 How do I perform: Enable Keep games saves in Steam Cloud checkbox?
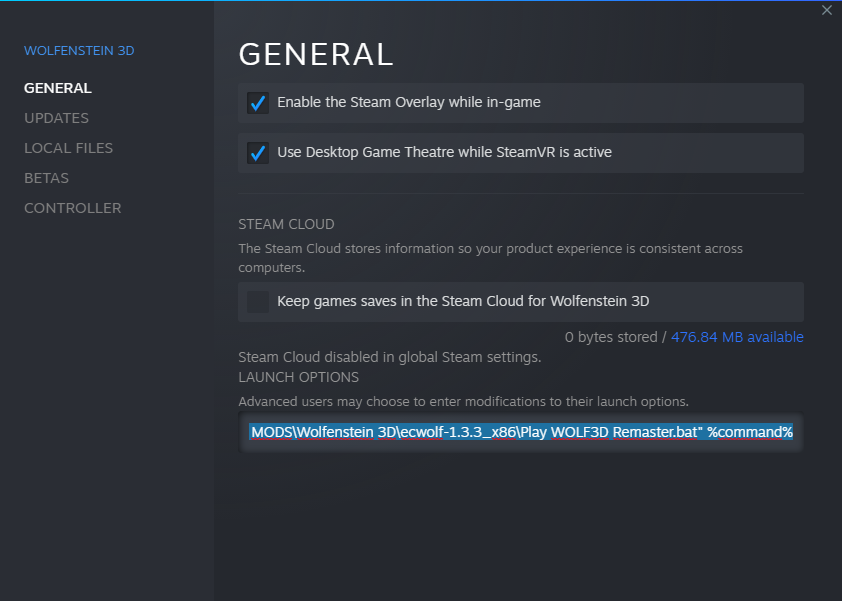(x=258, y=302)
